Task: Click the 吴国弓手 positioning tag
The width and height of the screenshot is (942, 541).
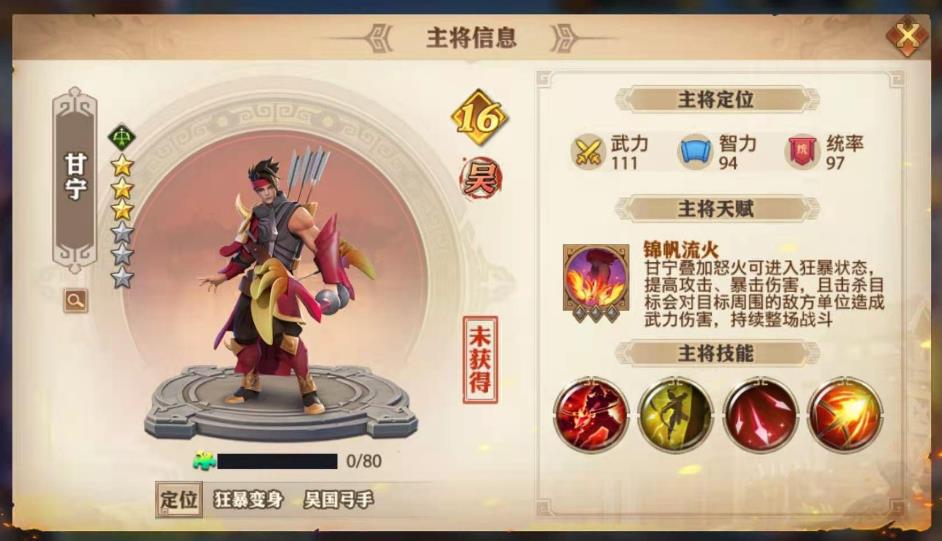Action: pos(338,500)
